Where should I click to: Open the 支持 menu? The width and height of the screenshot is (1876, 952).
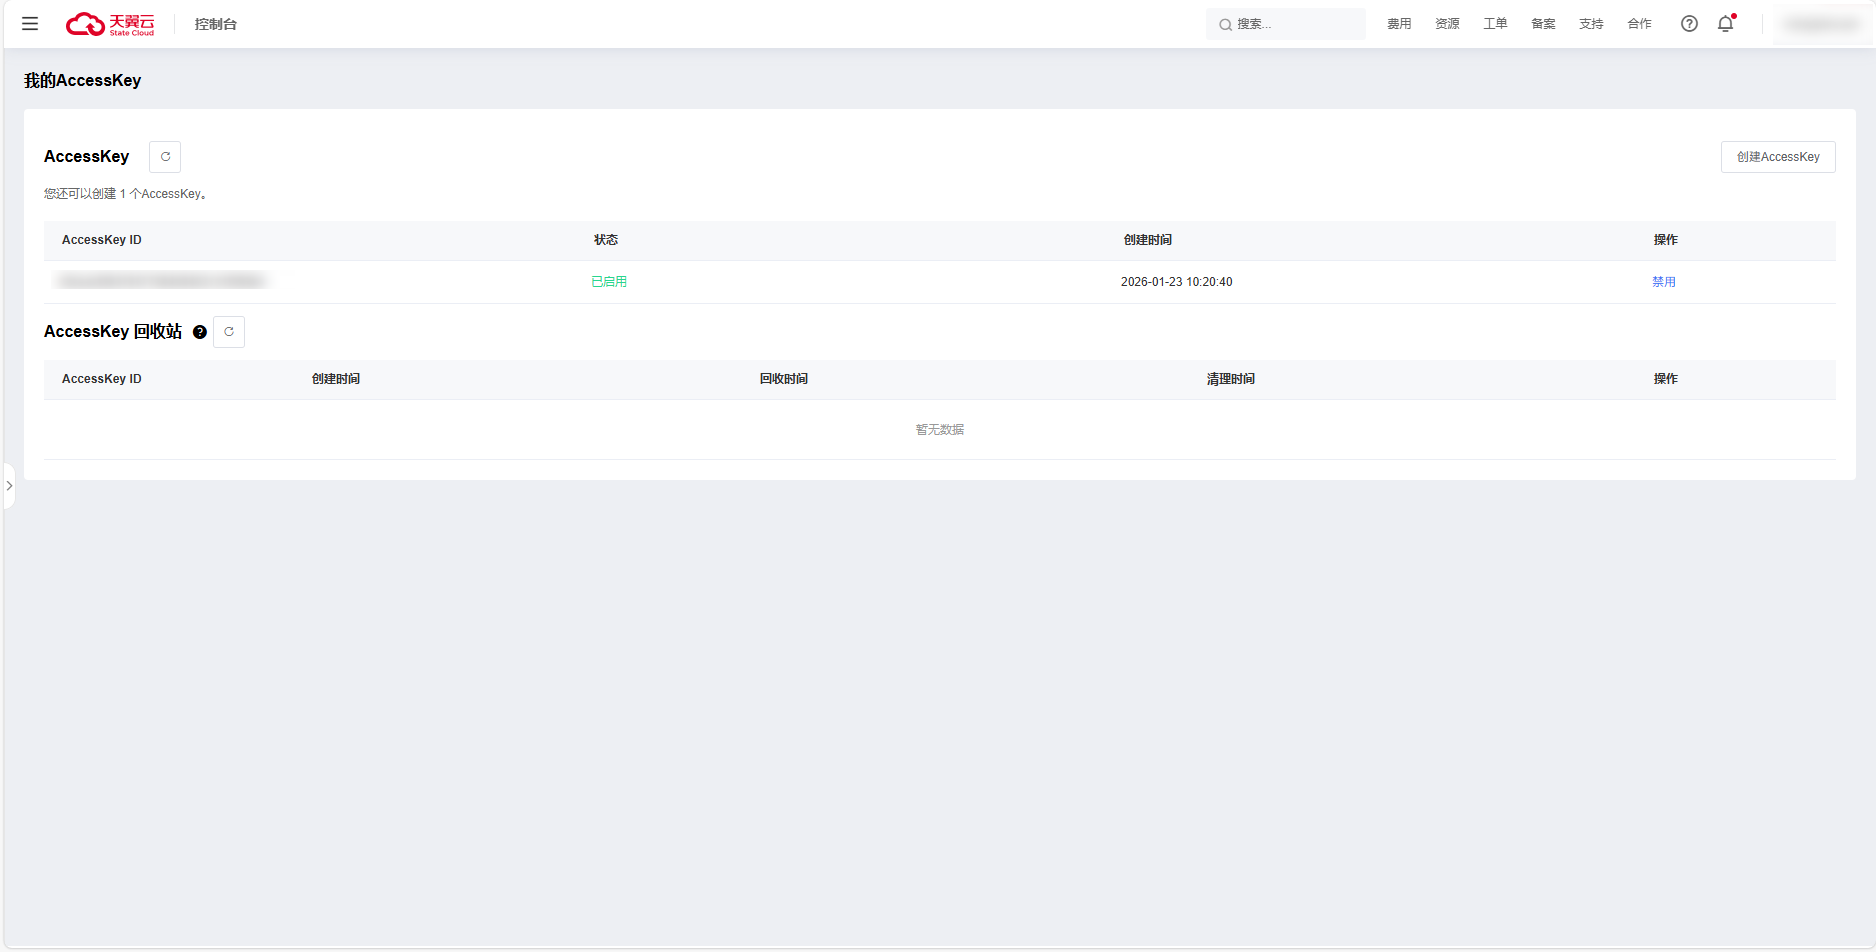pyautogui.click(x=1591, y=24)
